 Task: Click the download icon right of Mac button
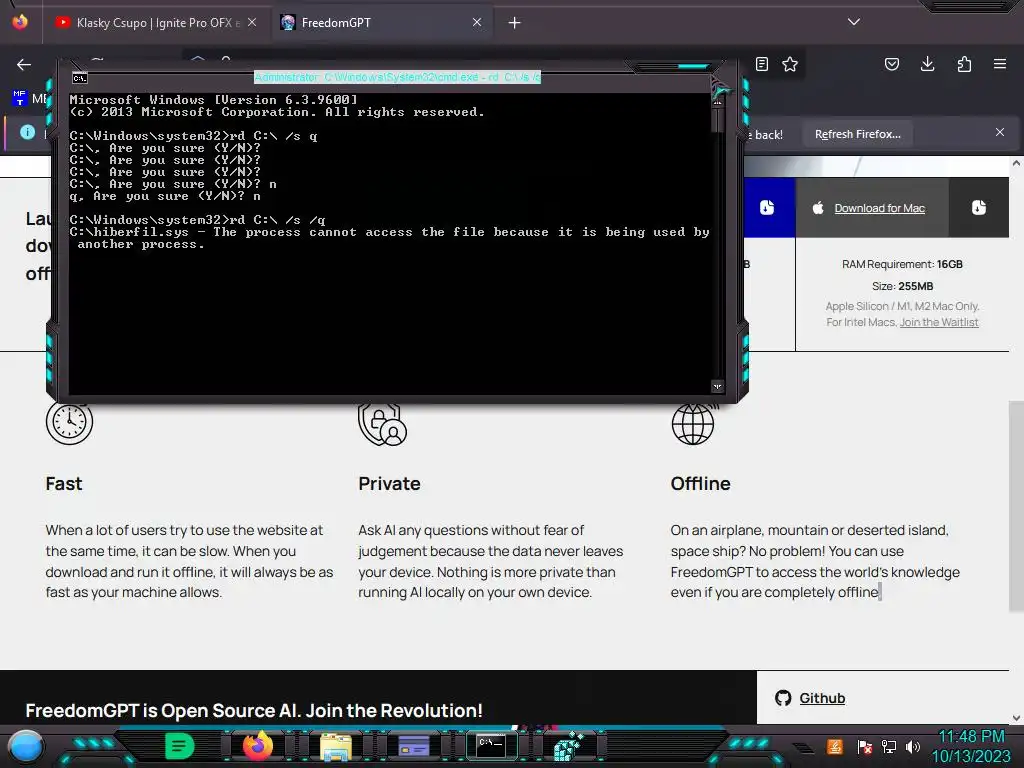[x=978, y=208]
